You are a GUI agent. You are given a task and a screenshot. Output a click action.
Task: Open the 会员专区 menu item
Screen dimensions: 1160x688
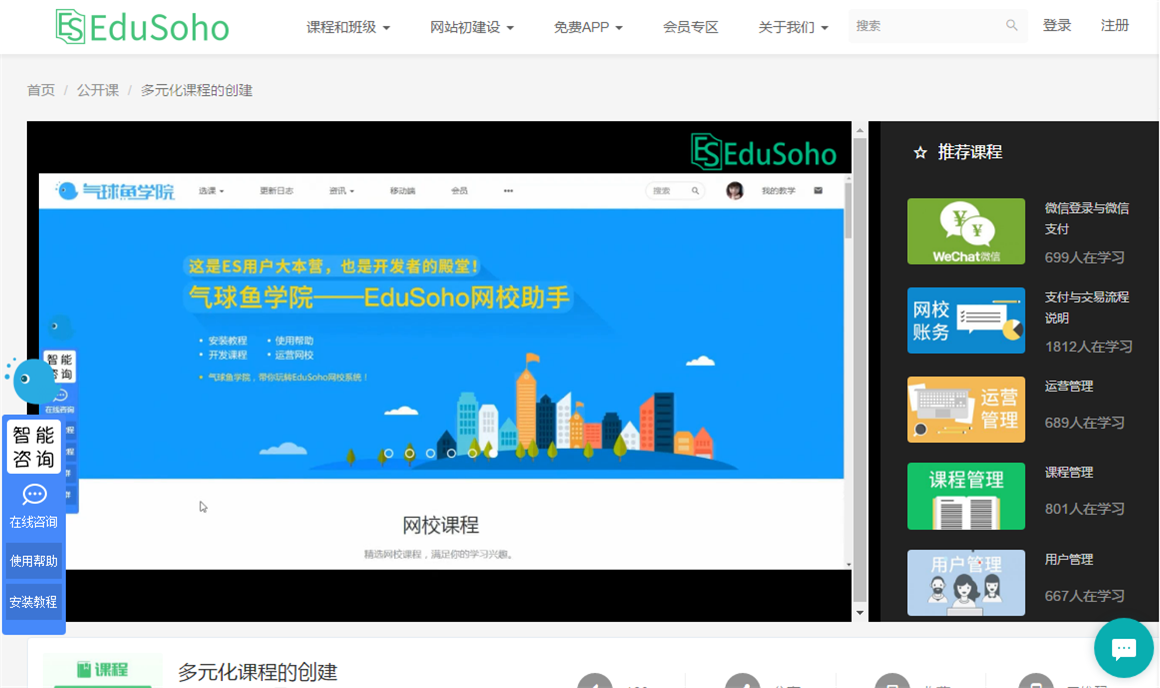[x=690, y=27]
